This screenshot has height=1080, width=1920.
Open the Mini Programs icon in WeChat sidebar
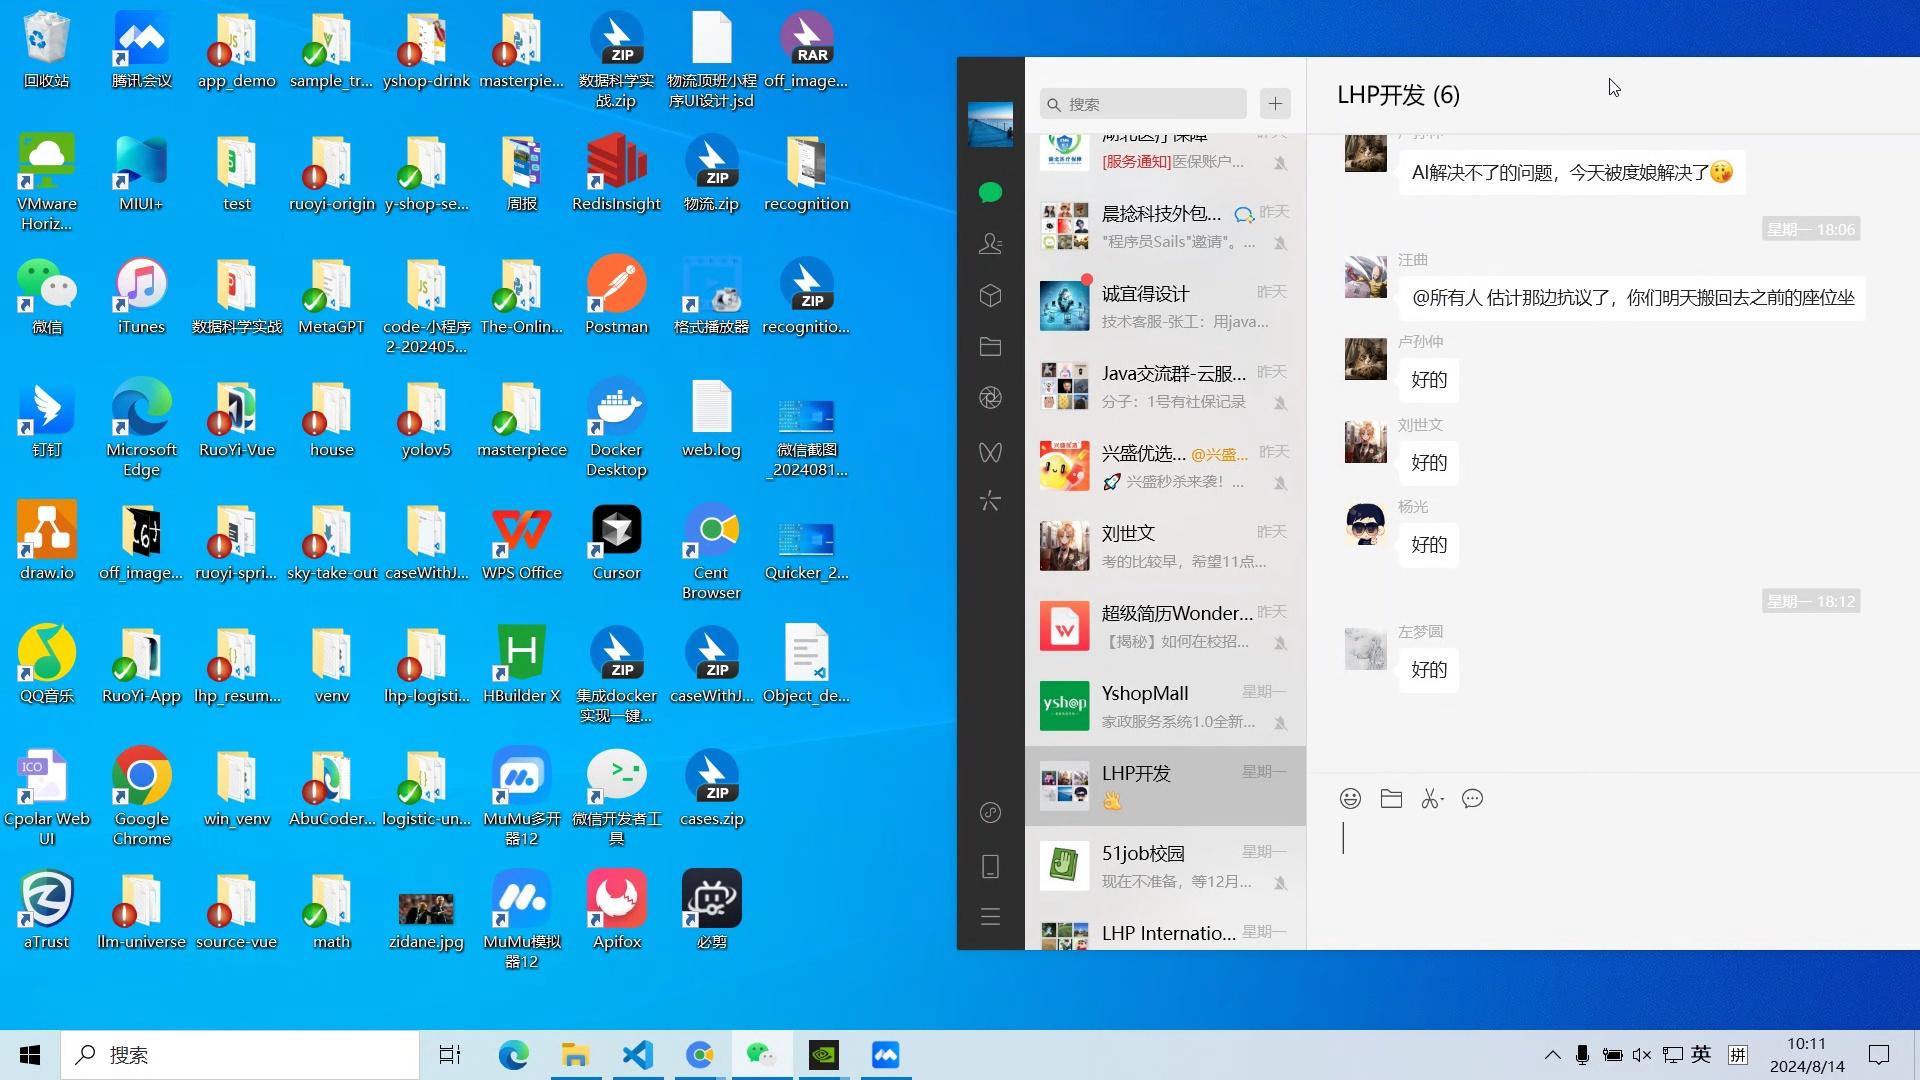[x=990, y=812]
